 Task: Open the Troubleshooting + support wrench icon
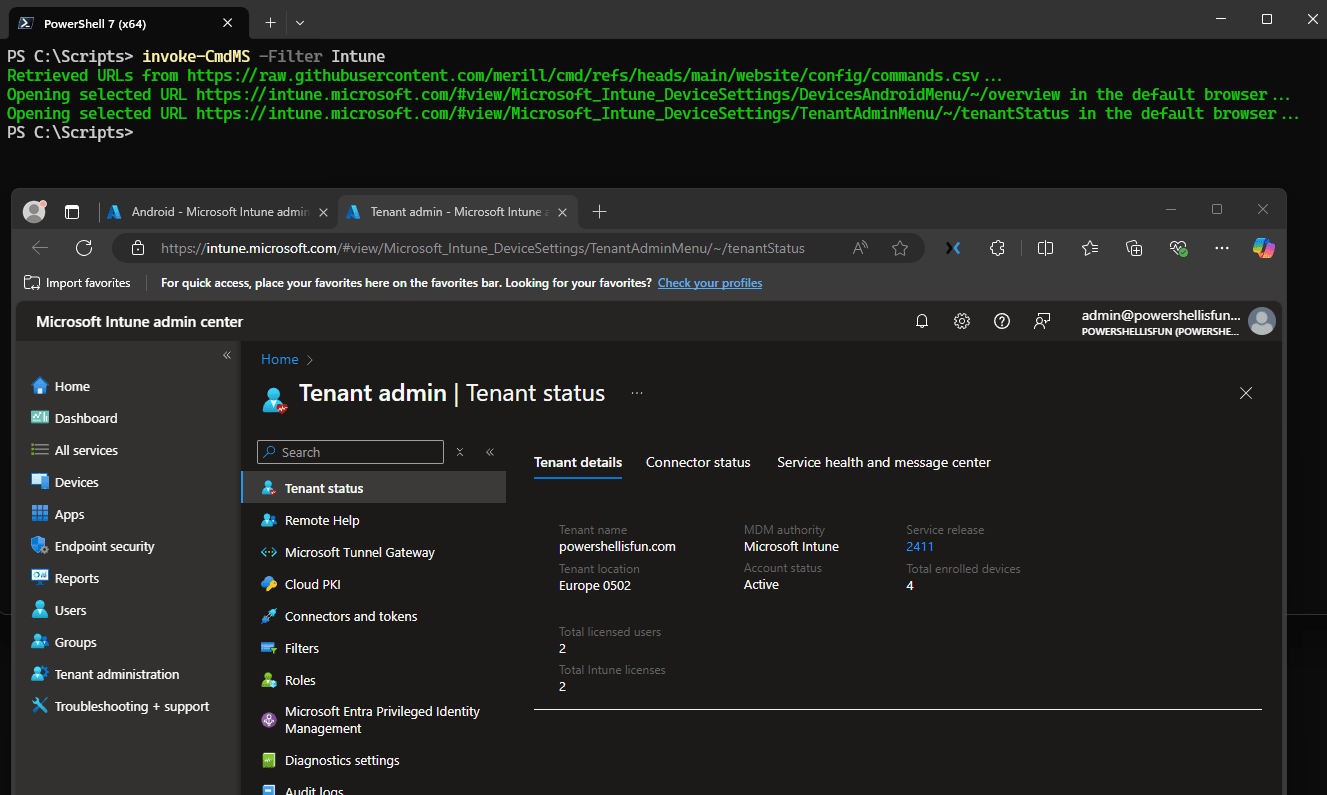(40, 706)
